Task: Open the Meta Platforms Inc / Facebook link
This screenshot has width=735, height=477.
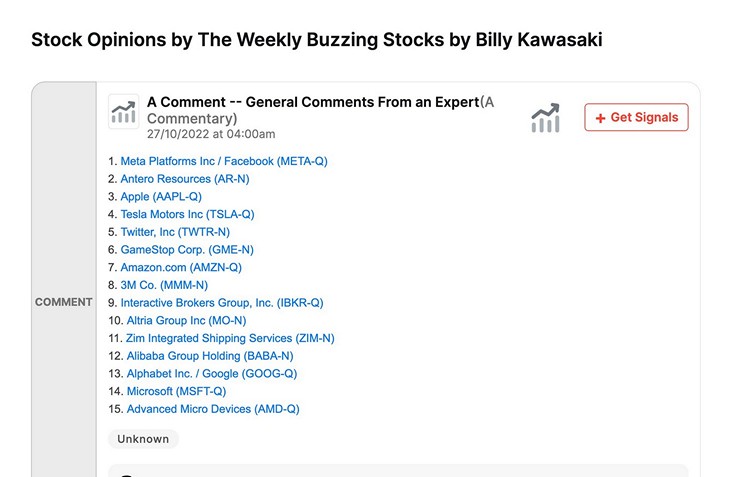Action: pos(223,161)
